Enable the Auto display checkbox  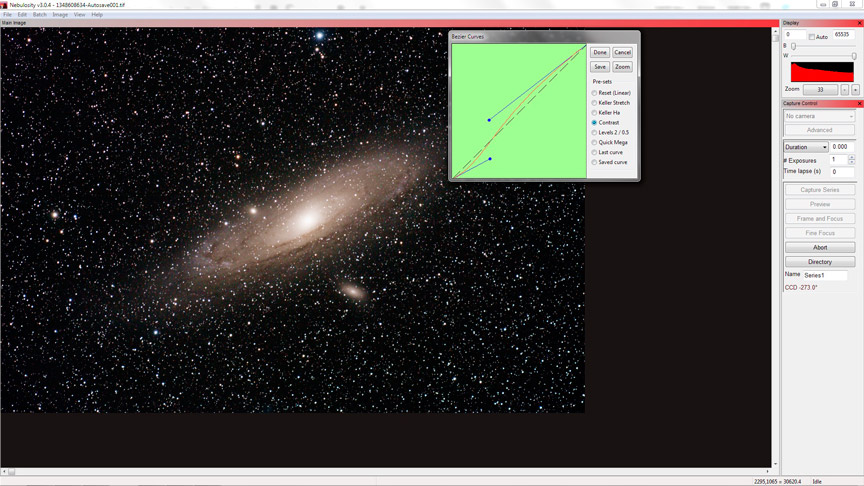coord(812,37)
